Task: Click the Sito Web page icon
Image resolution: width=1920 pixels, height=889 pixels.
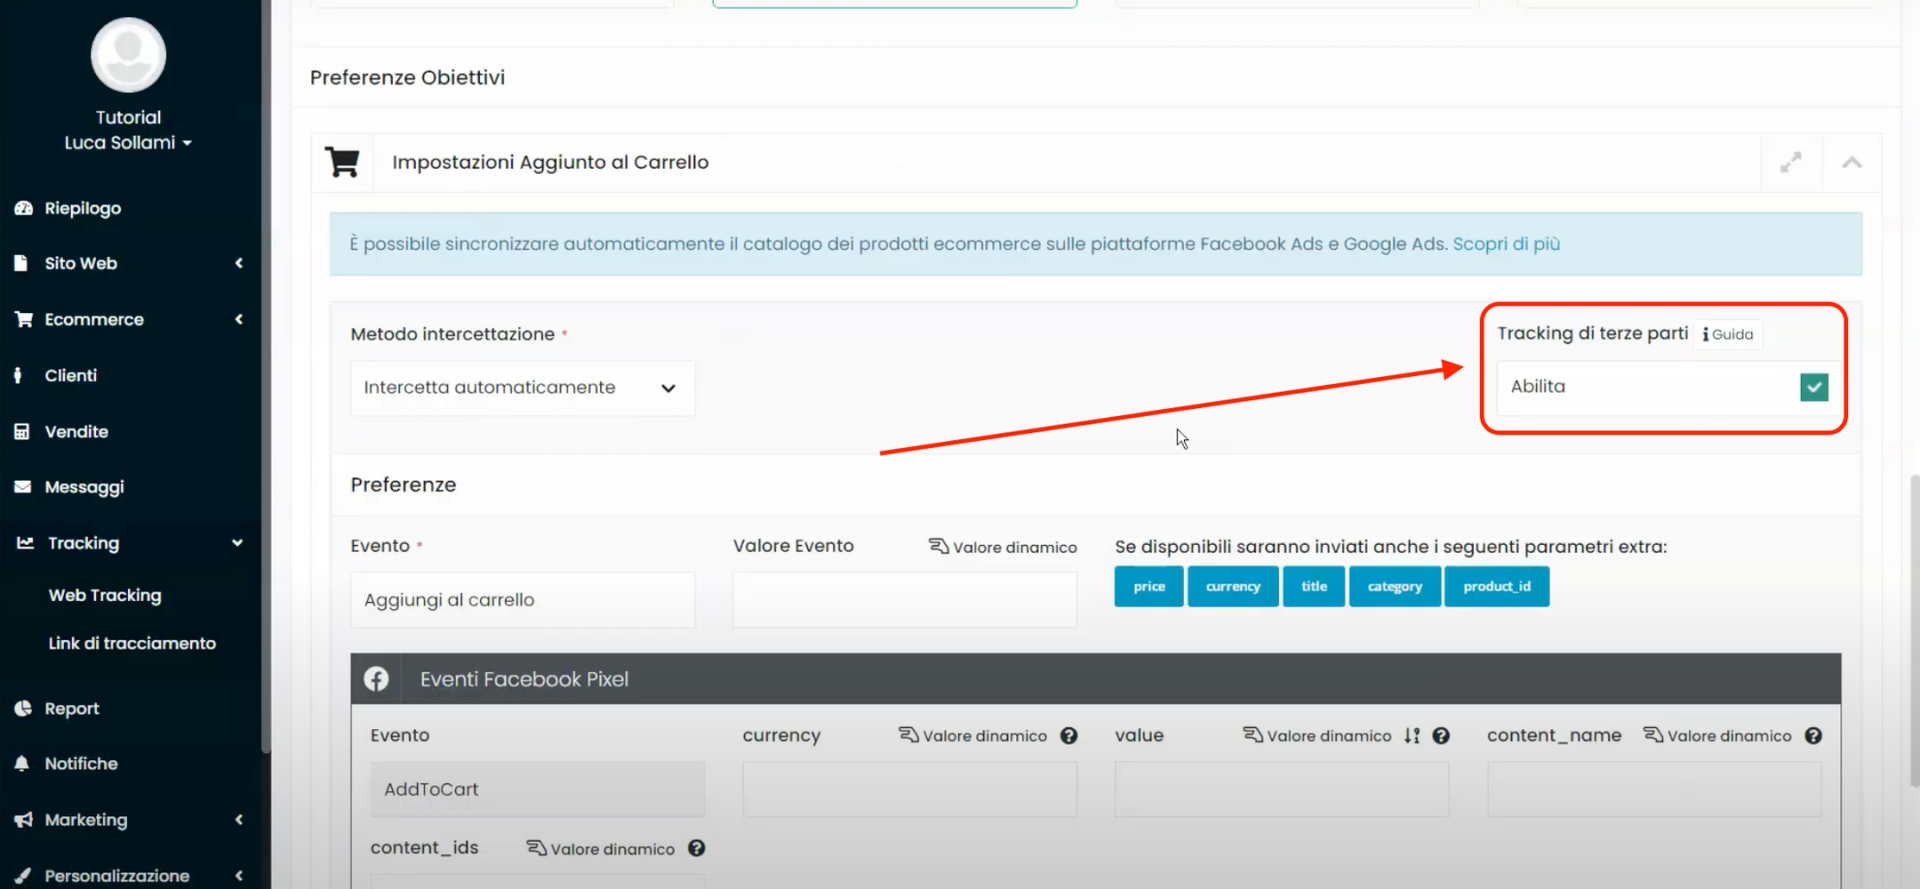Action: tap(21, 263)
